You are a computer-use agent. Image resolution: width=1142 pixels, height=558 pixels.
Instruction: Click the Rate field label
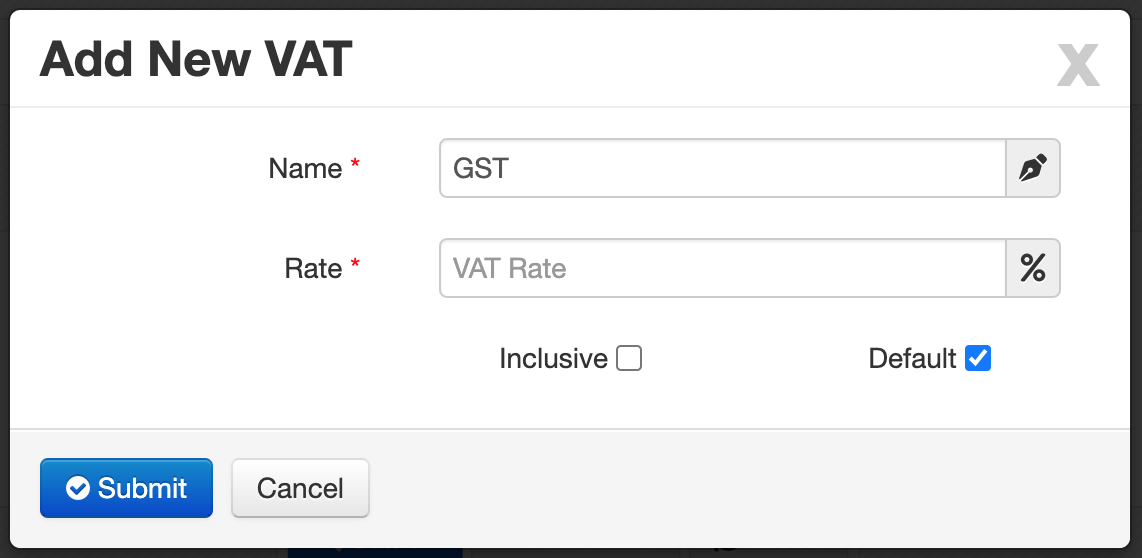(313, 268)
